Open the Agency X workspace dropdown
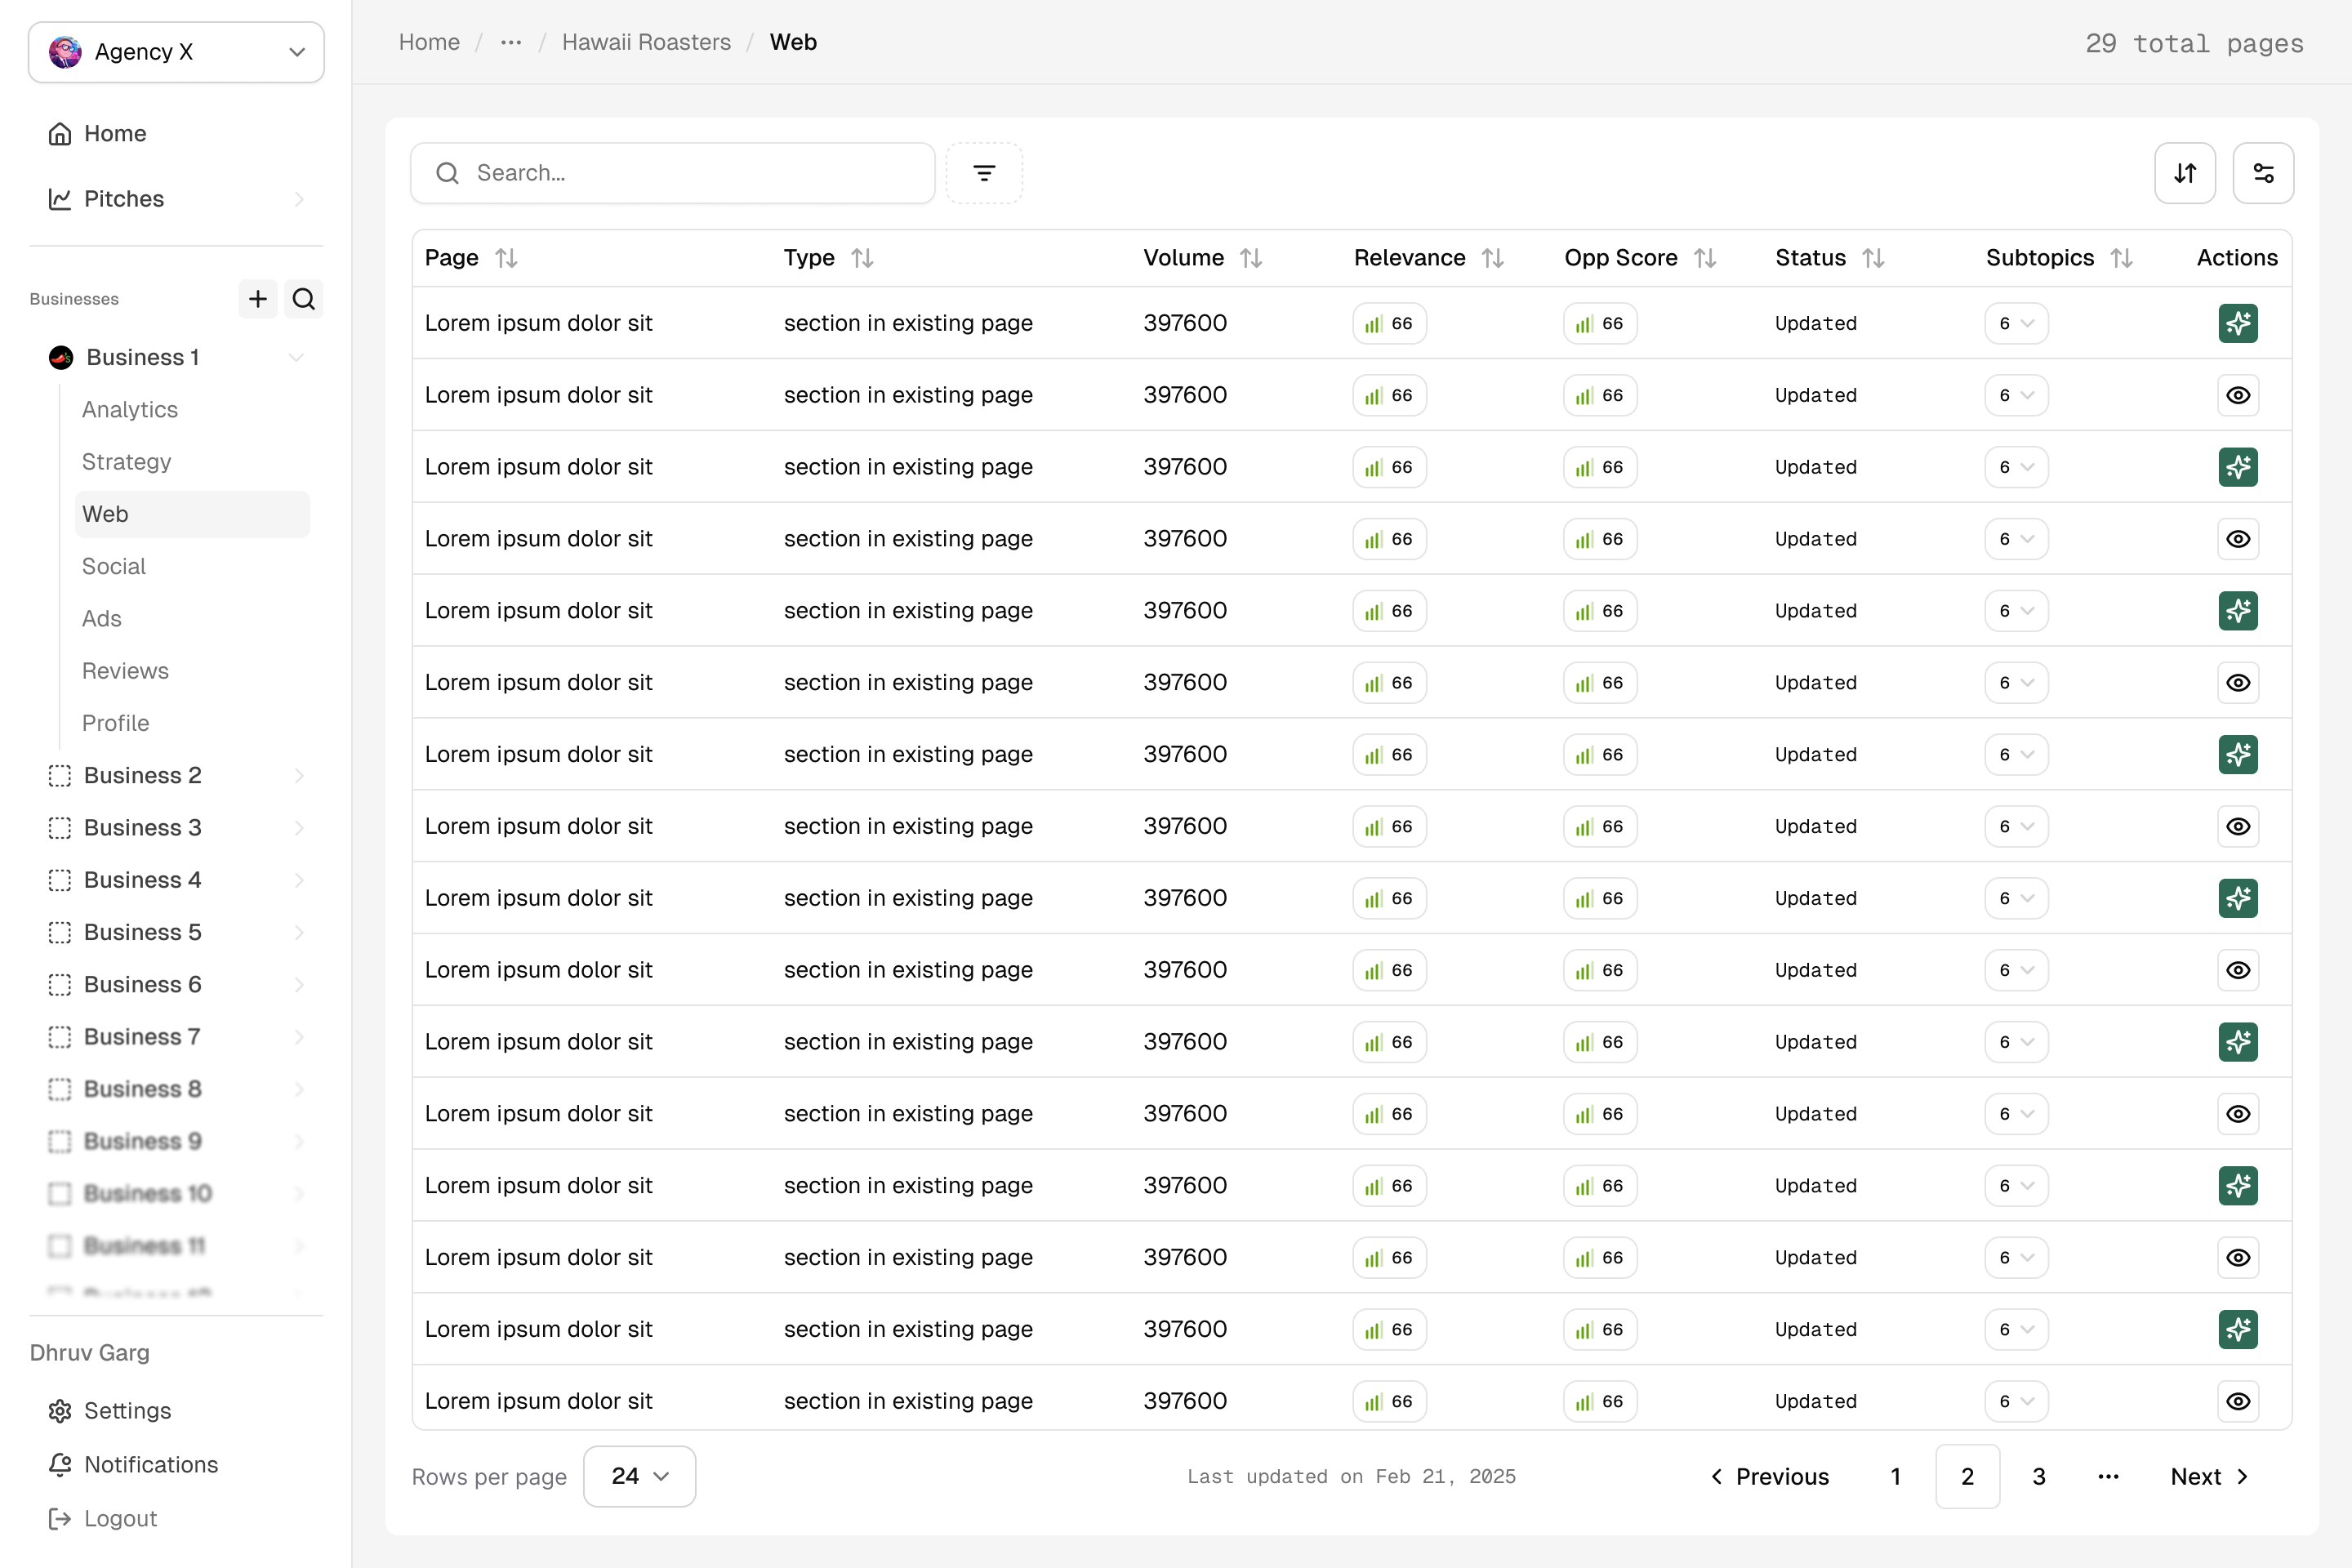Image resolution: width=2352 pixels, height=1568 pixels. pyautogui.click(x=176, y=52)
